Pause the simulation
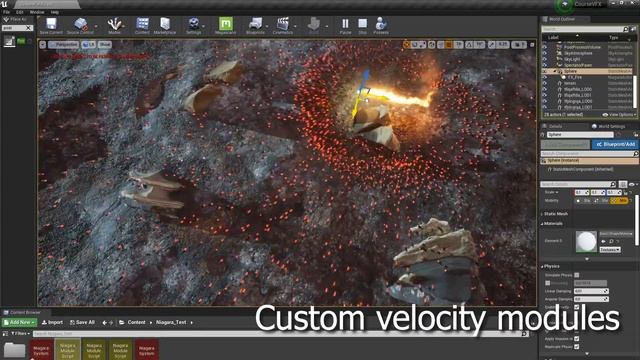The height and width of the screenshot is (360, 640). tap(345, 26)
